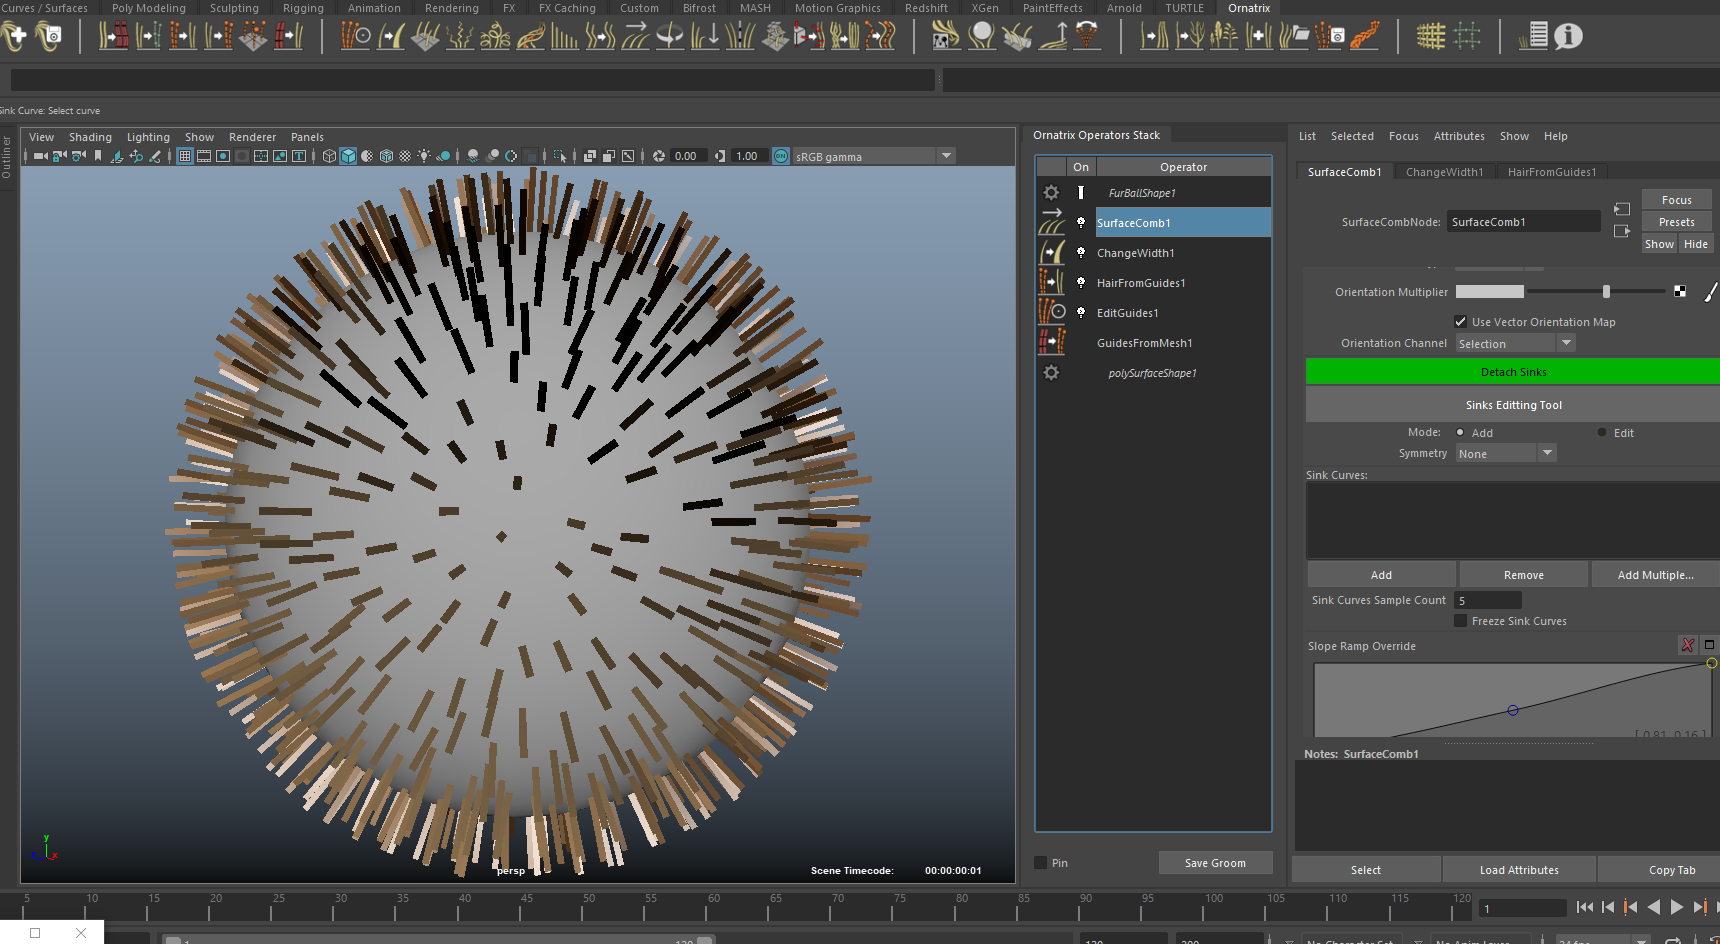Click the Ornatrix info (i) shelf icon
Image resolution: width=1720 pixels, height=944 pixels.
click(1568, 37)
